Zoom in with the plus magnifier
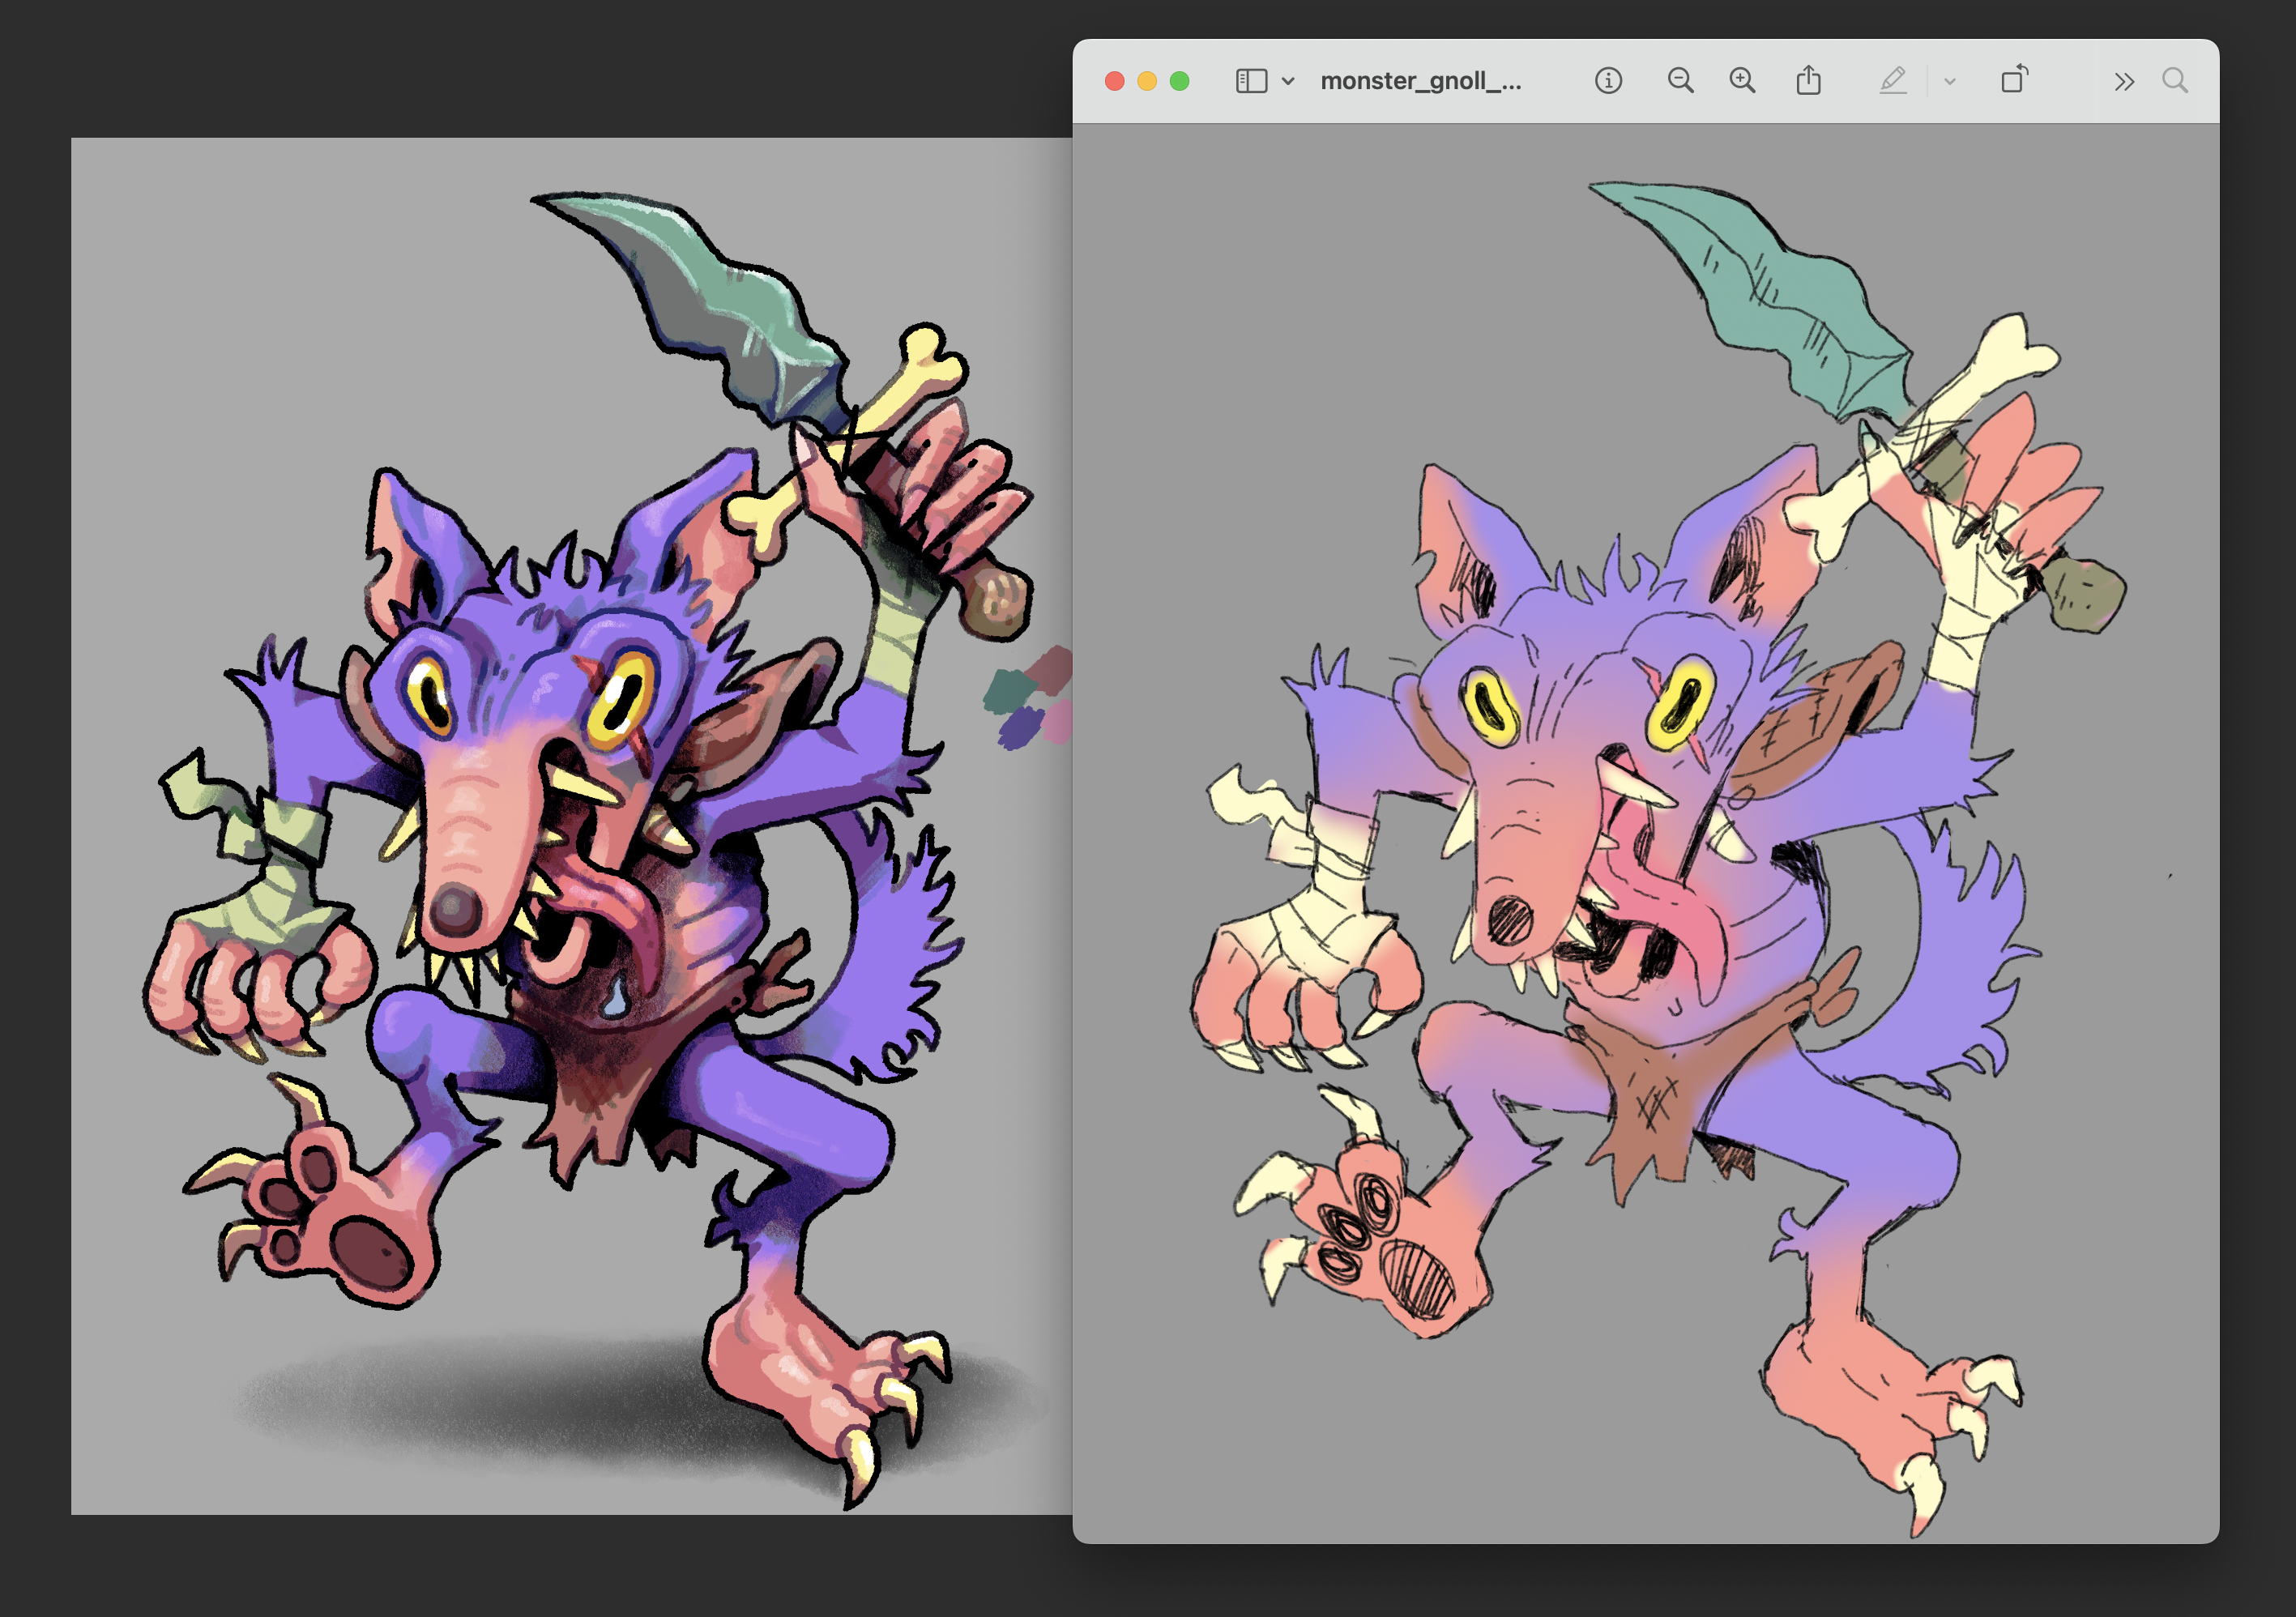Viewport: 2296px width, 1617px height. point(1742,81)
